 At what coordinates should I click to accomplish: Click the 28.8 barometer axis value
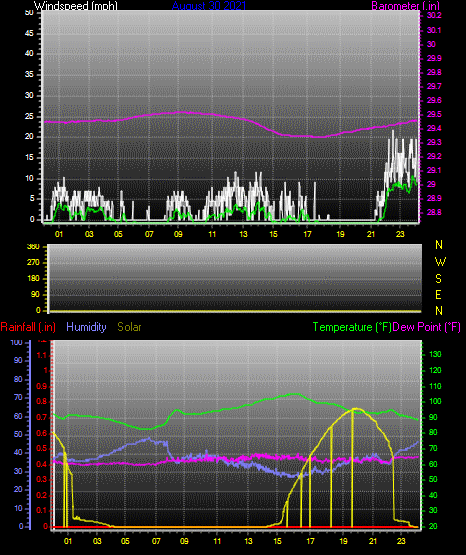[434, 212]
